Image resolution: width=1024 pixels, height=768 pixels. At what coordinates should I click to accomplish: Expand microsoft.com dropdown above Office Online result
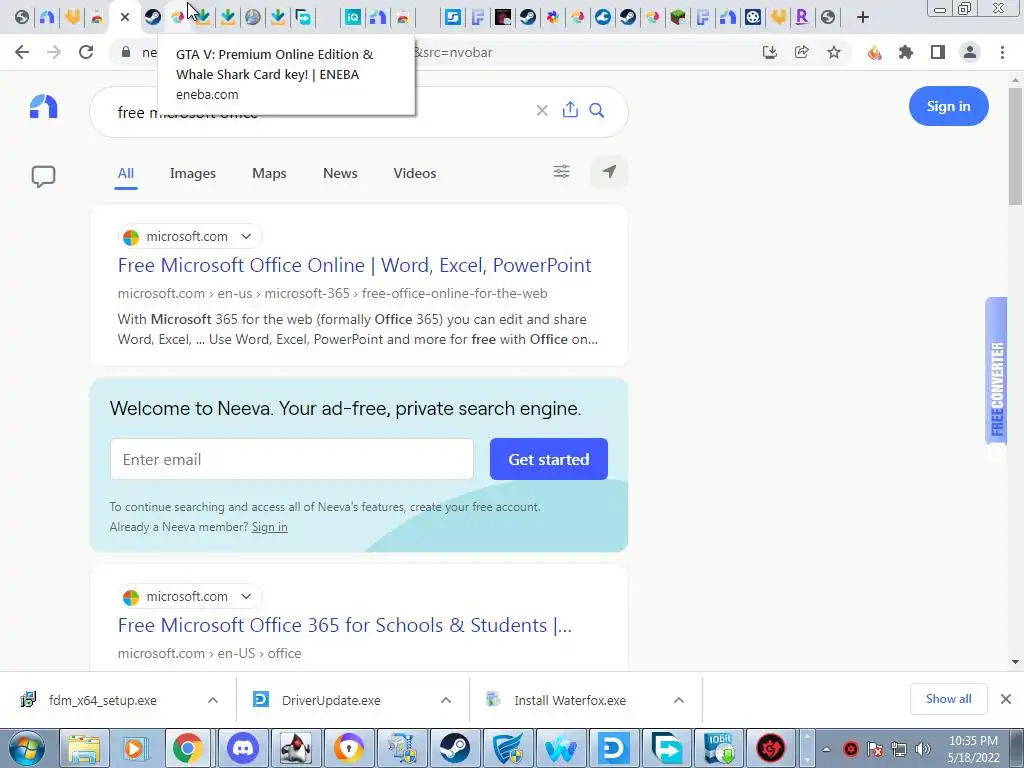[x=246, y=236]
